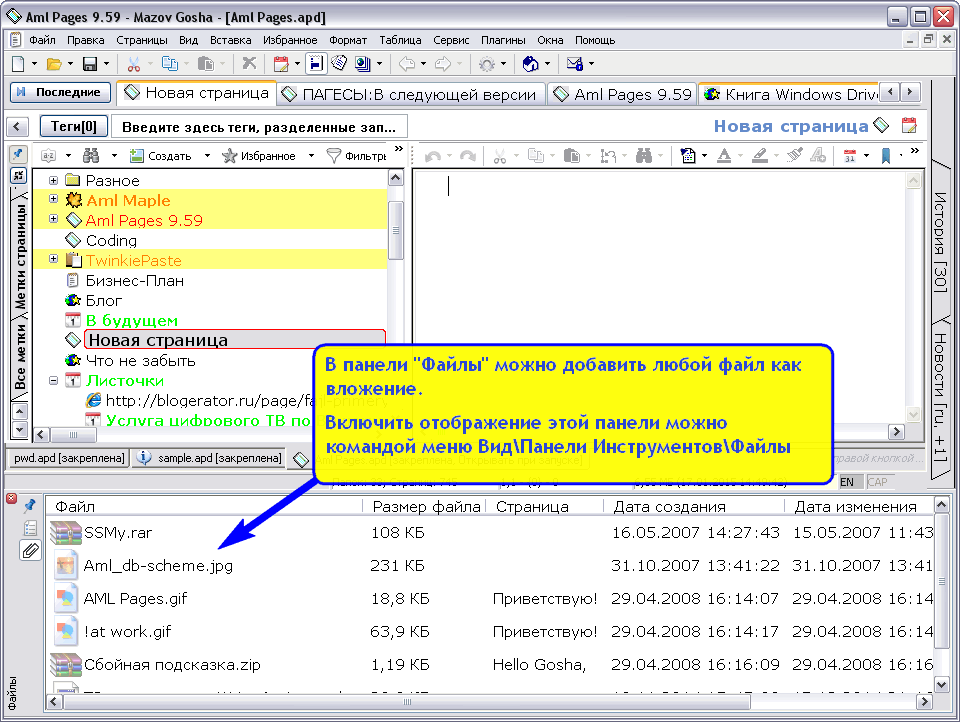Click the forward navigation arrow icon
Image resolution: width=960 pixels, height=722 pixels.
(x=443, y=64)
